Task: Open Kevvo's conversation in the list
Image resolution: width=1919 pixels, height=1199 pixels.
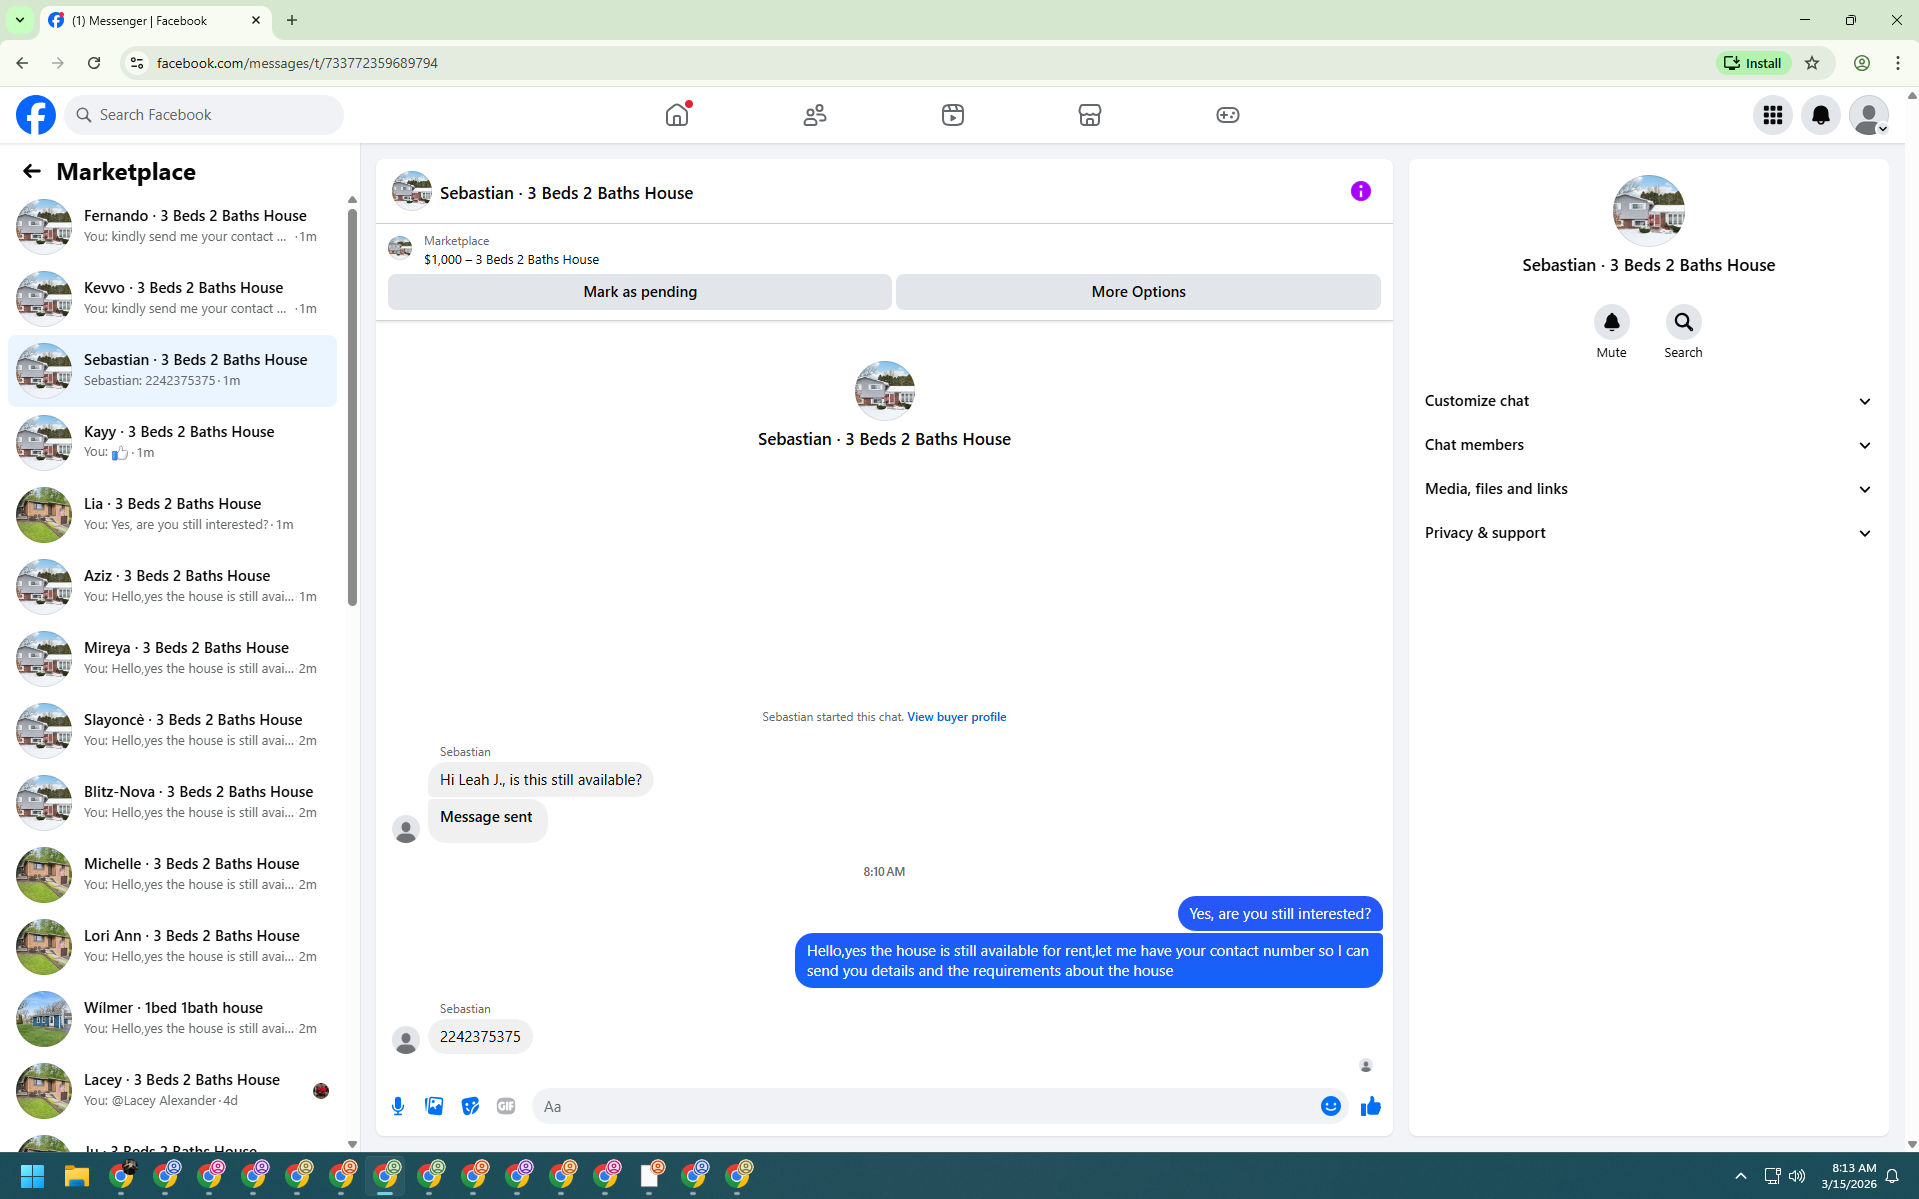Action: tap(172, 298)
